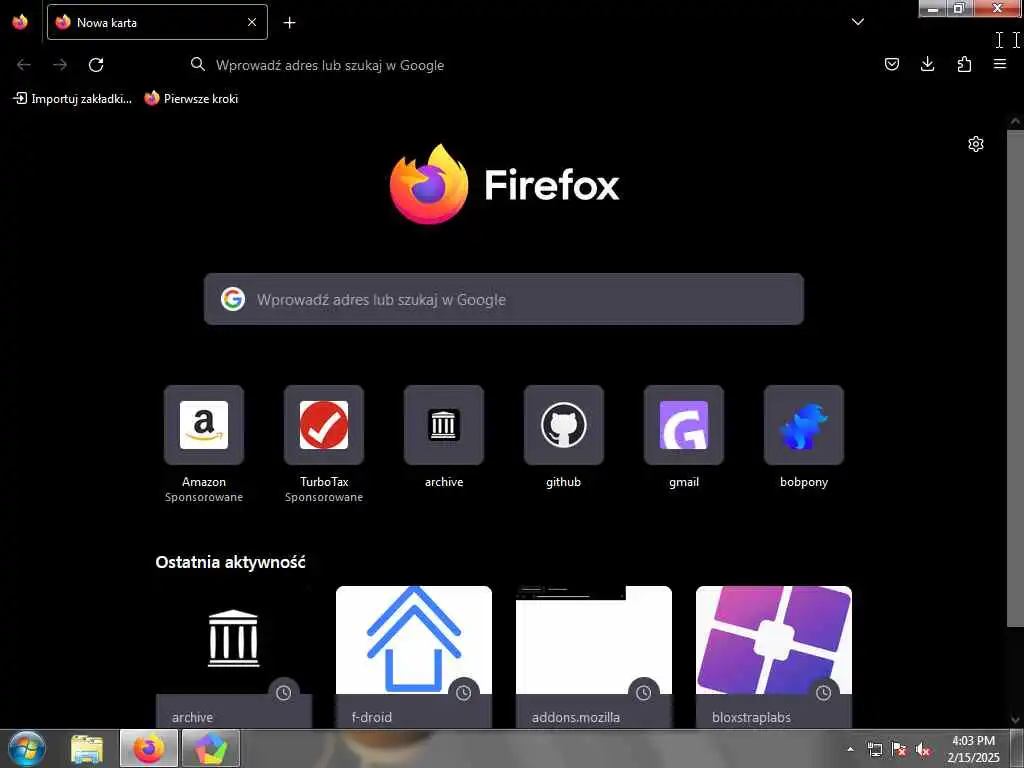The height and width of the screenshot is (768, 1024).
Task: Open new tab personalization gear
Action: pyautogui.click(x=975, y=144)
